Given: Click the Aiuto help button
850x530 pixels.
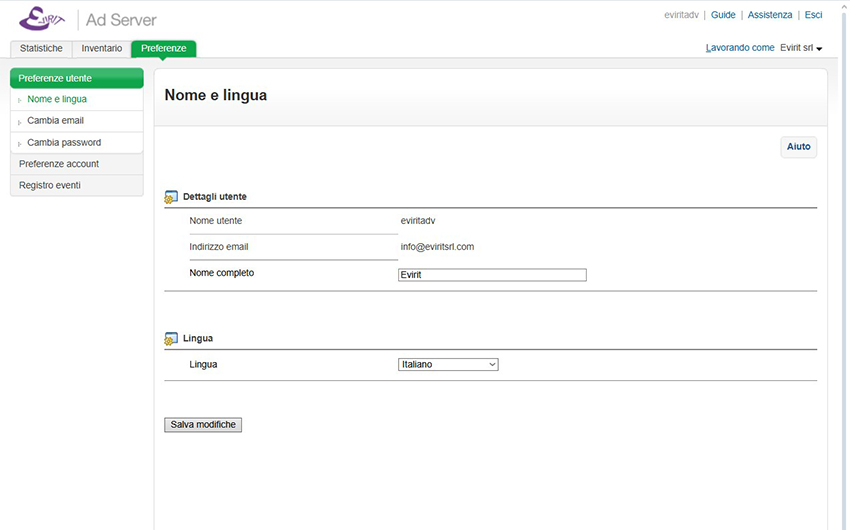Looking at the screenshot, I should pos(798,147).
